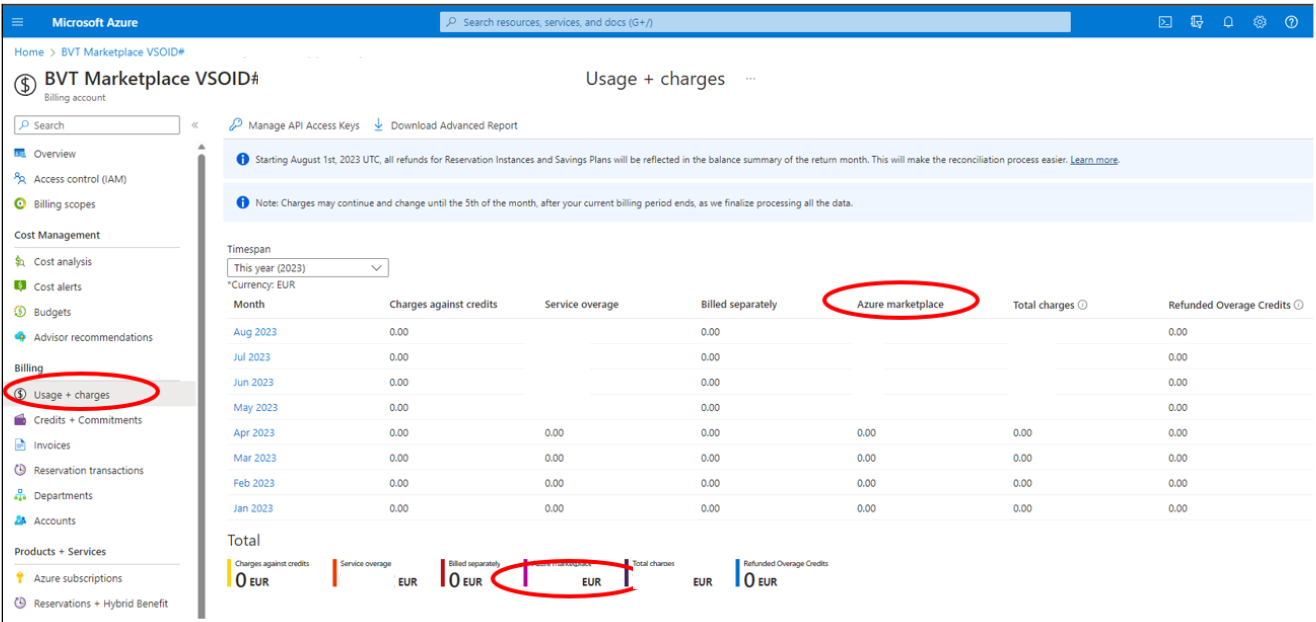Open the Jan 2023 month link
1316x622 pixels.
tap(253, 508)
